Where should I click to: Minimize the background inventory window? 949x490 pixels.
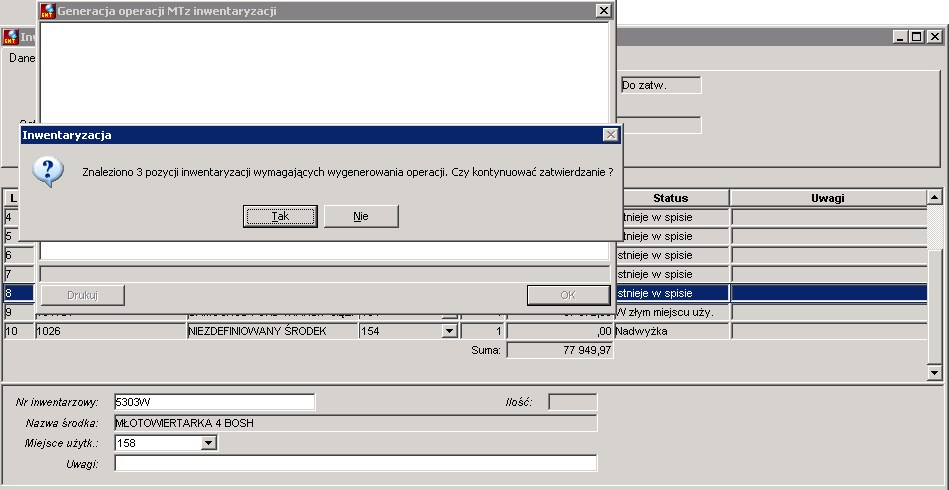coord(900,37)
